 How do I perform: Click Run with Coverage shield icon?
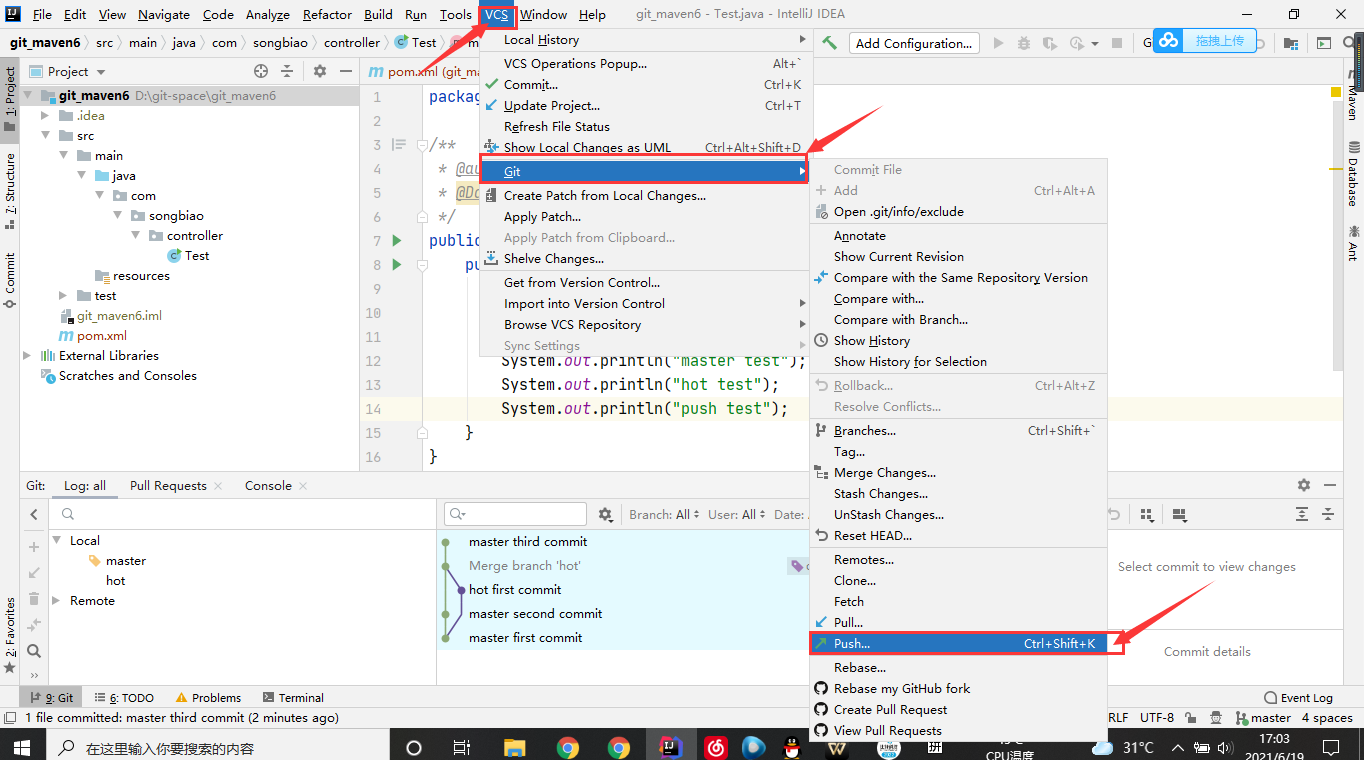tap(1048, 43)
